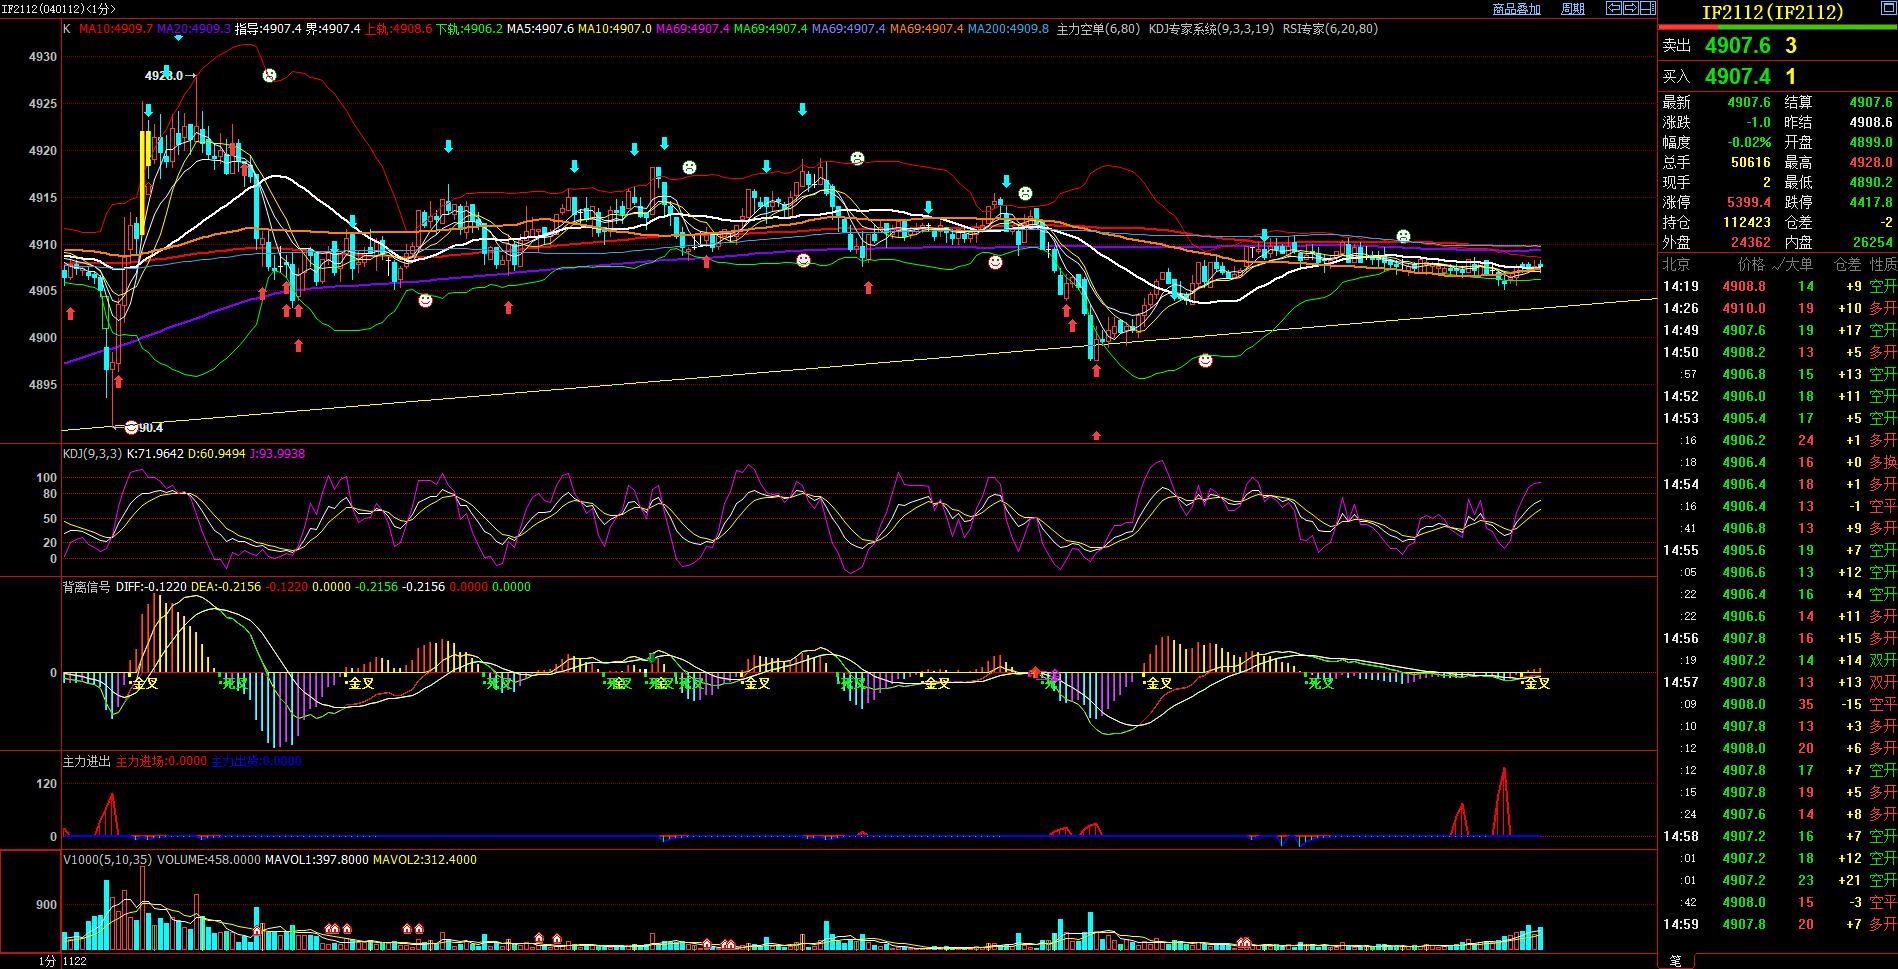Toggle the split panel layout icon
Viewport: 1898px width, 969px height.
click(x=1649, y=8)
